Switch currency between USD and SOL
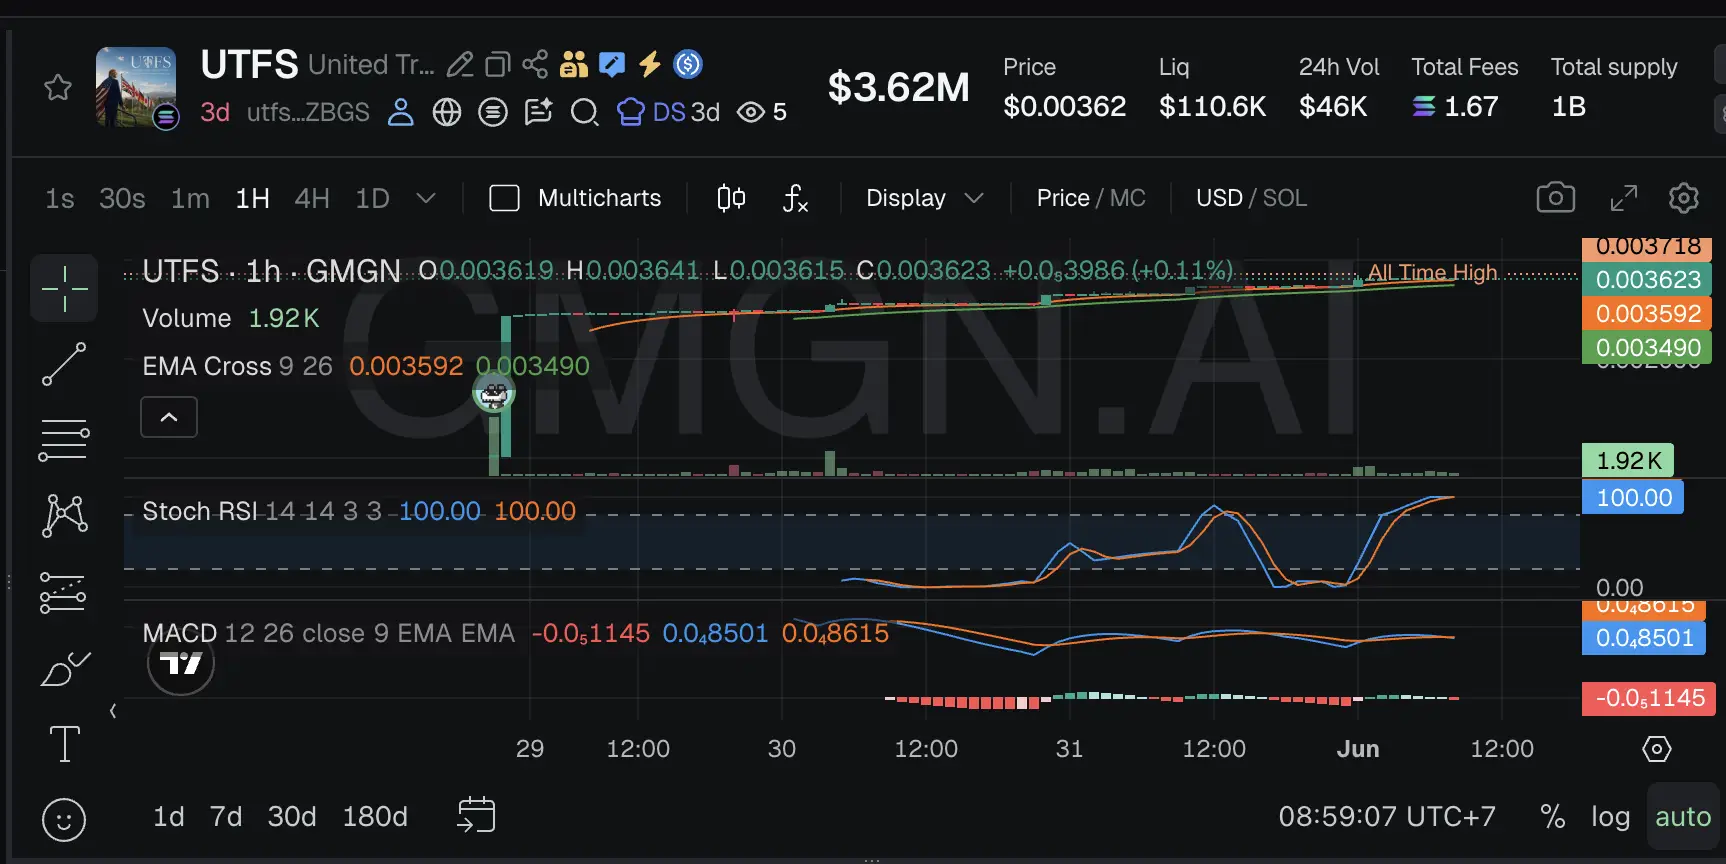 click(1251, 198)
